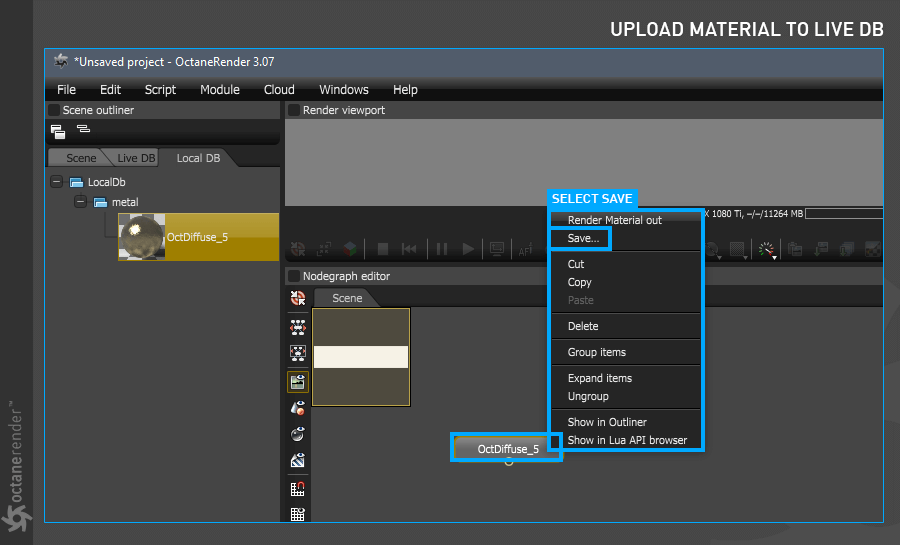Toggle the Scene outliner panel checkbox
The width and height of the screenshot is (900, 545).
click(54, 110)
